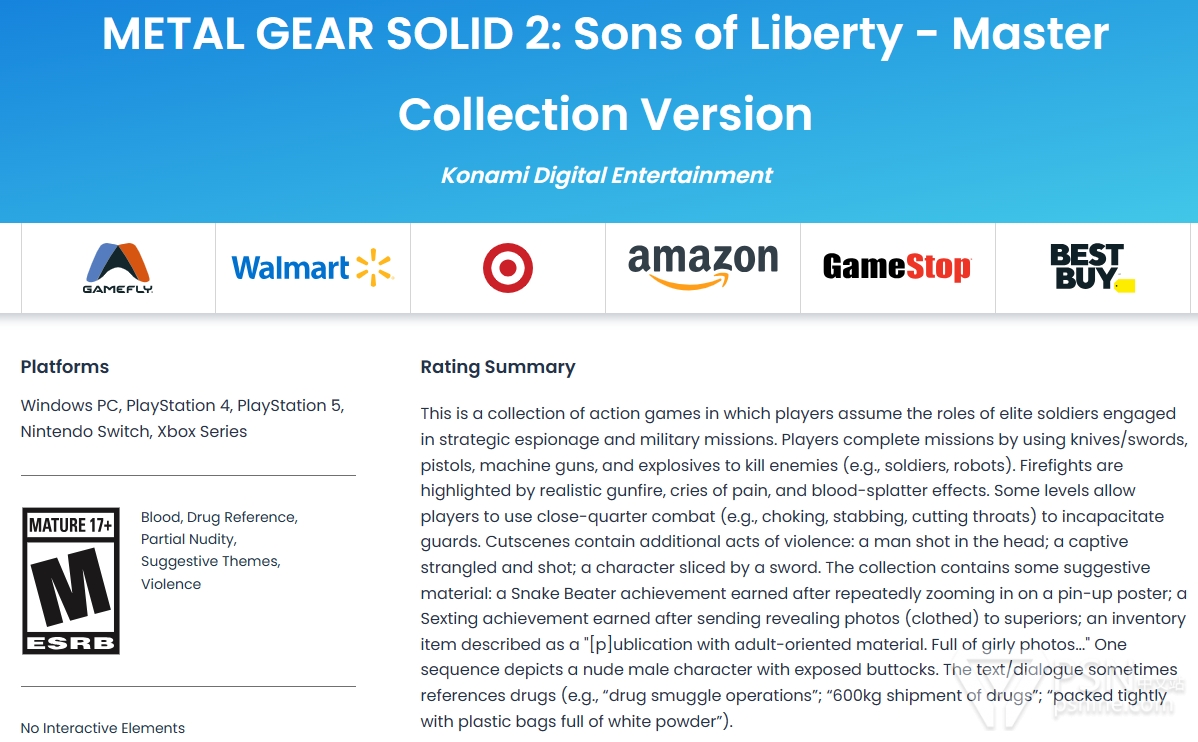Click Konami Digital Entertainment publisher name
Image resolution: width=1198 pixels, height=742 pixels.
click(x=607, y=175)
